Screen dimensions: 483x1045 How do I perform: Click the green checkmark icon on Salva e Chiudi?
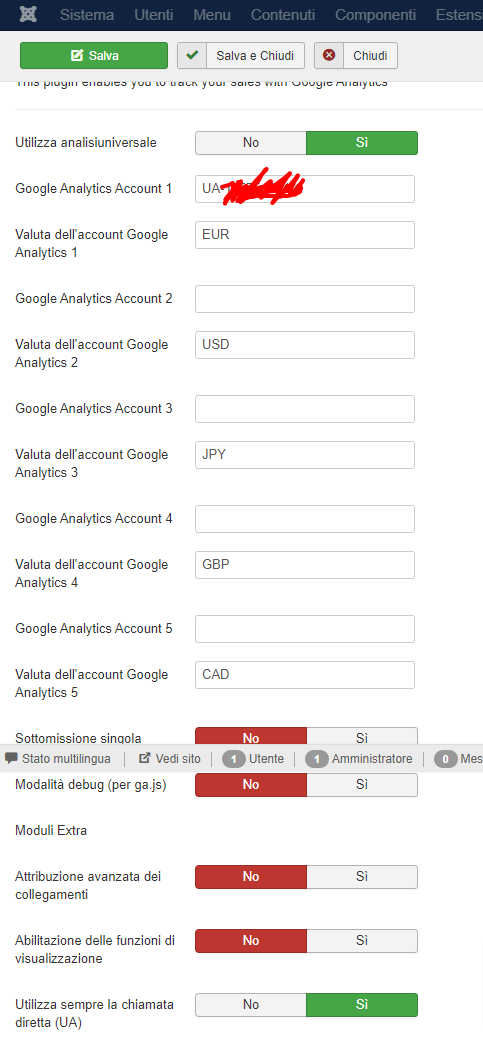193,55
